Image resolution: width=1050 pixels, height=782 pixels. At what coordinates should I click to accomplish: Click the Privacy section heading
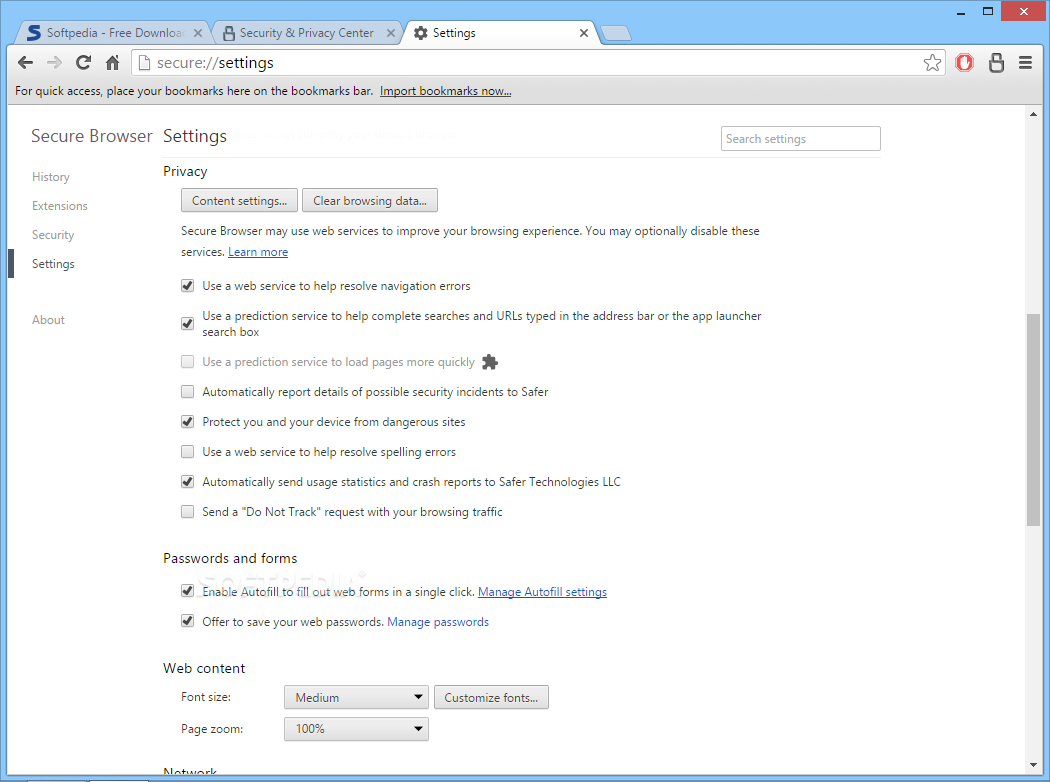point(185,171)
